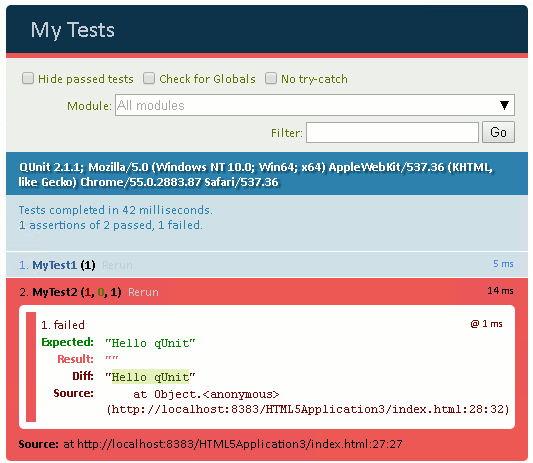
Task: Click the 'Filter:' label
Action: pyautogui.click(x=287, y=133)
